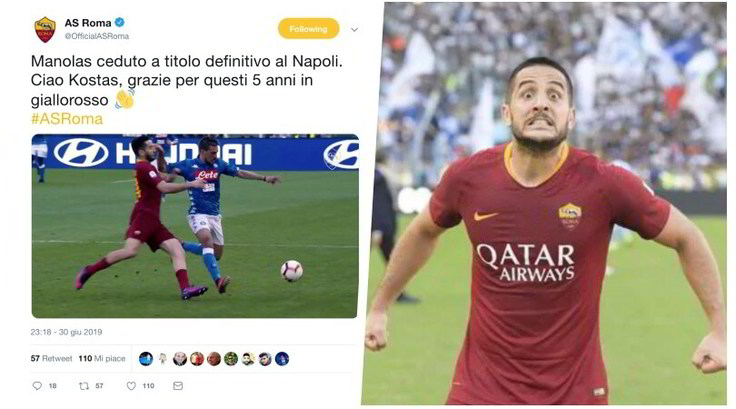Click the envelope direct message icon
This screenshot has width=736, height=409.
pyautogui.click(x=178, y=386)
